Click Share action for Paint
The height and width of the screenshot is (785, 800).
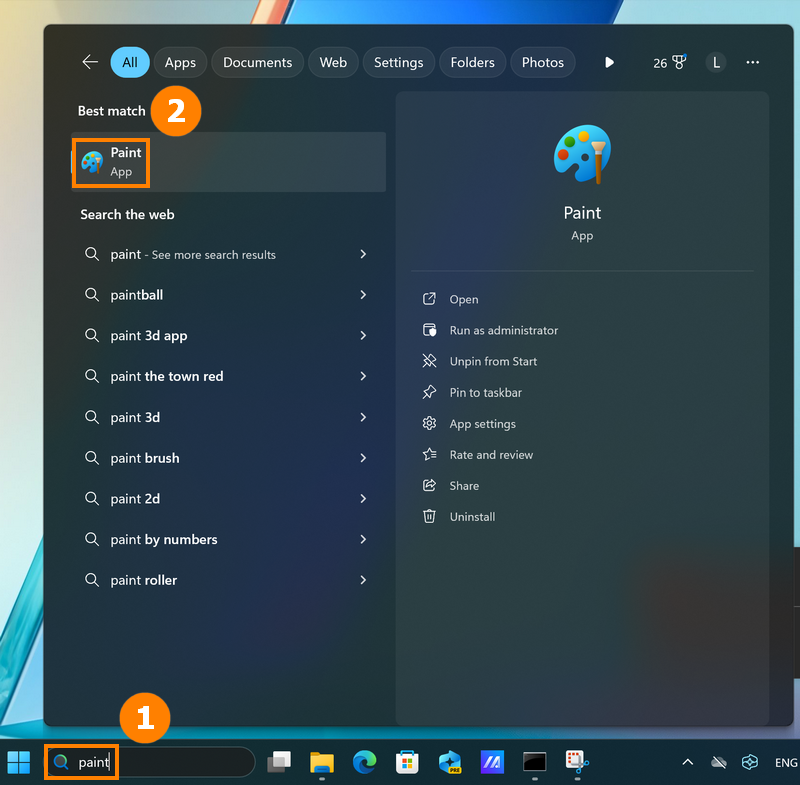tap(464, 486)
